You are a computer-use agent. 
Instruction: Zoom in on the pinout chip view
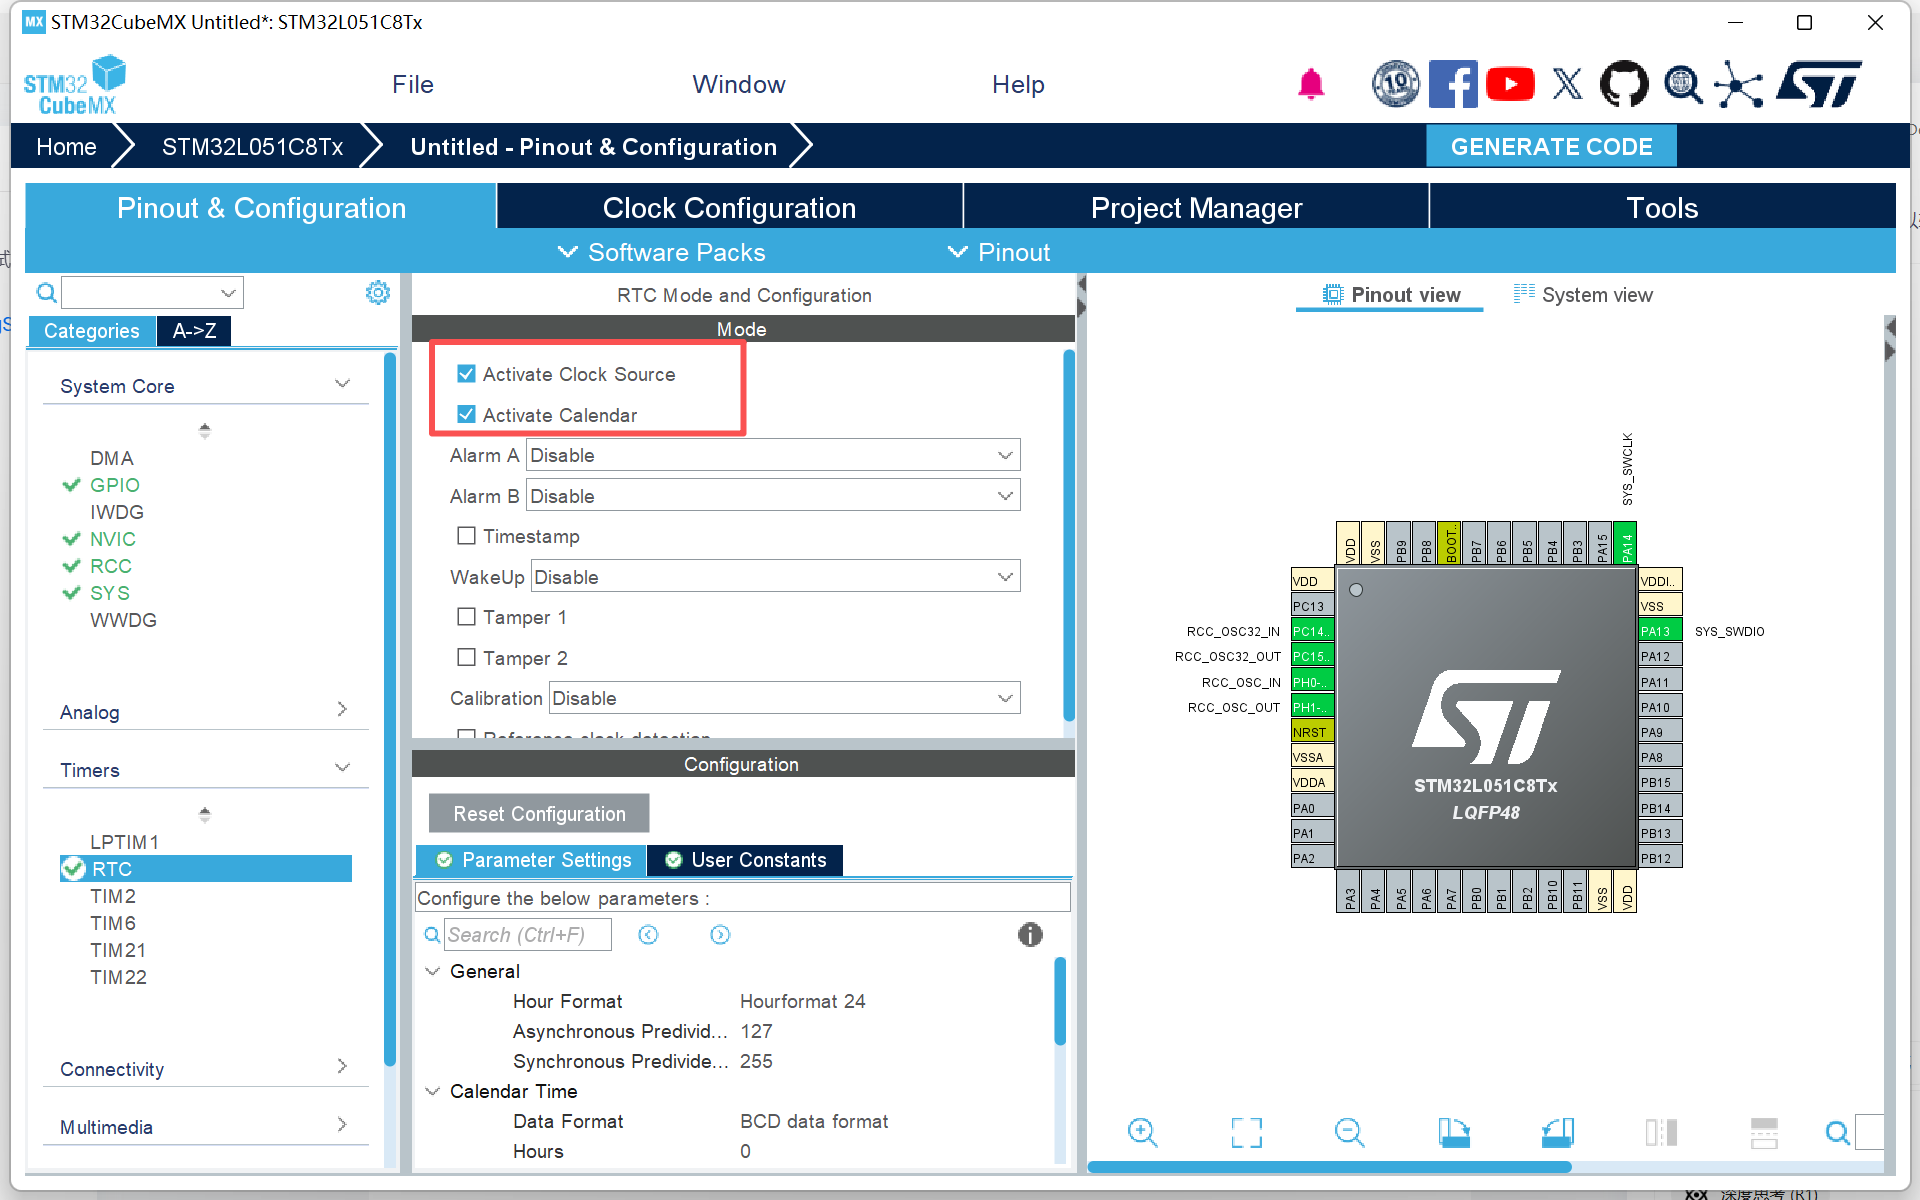(x=1142, y=1132)
